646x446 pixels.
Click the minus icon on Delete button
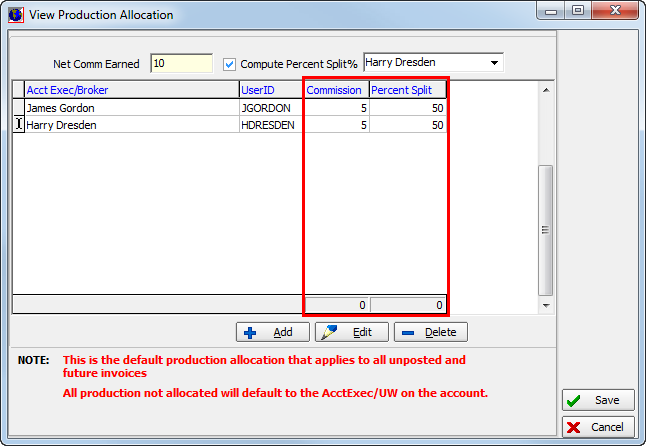[x=408, y=332]
